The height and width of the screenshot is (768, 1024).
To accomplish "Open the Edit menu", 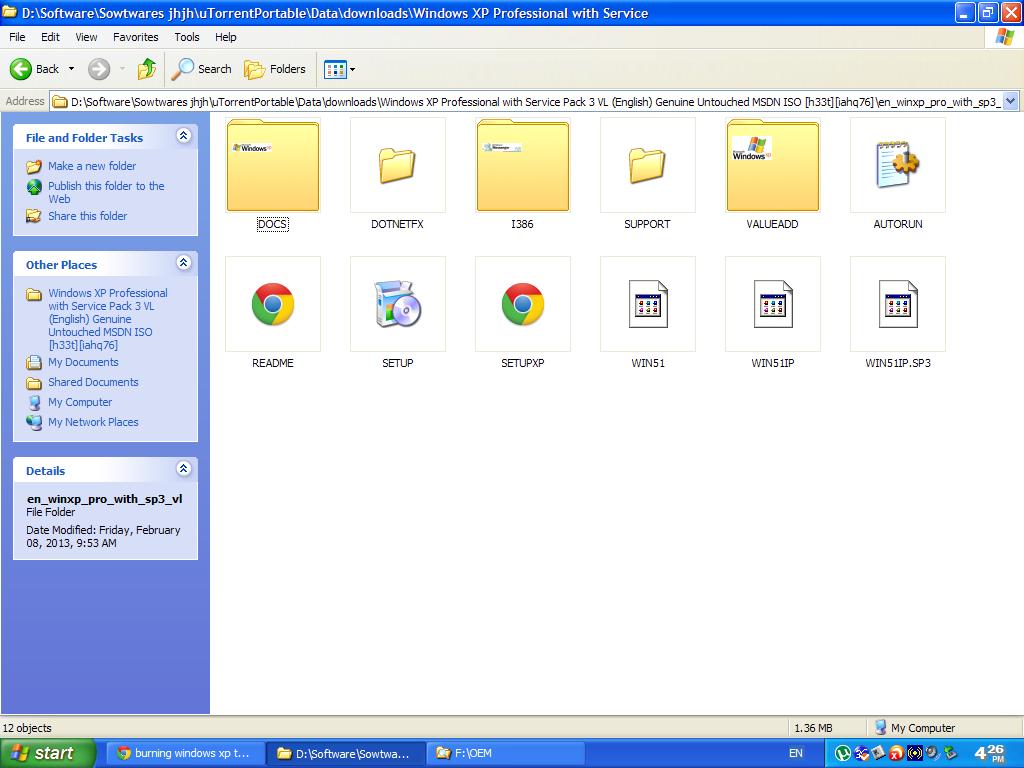I will [x=50, y=37].
